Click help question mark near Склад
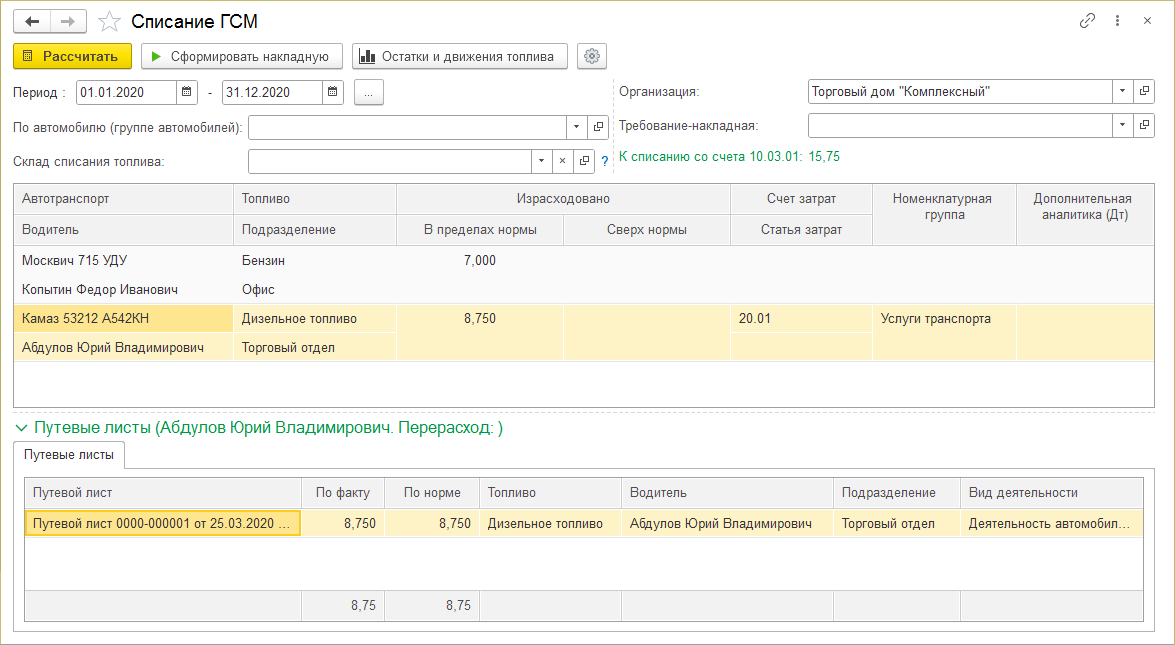The width and height of the screenshot is (1175, 645). pyautogui.click(x=604, y=161)
